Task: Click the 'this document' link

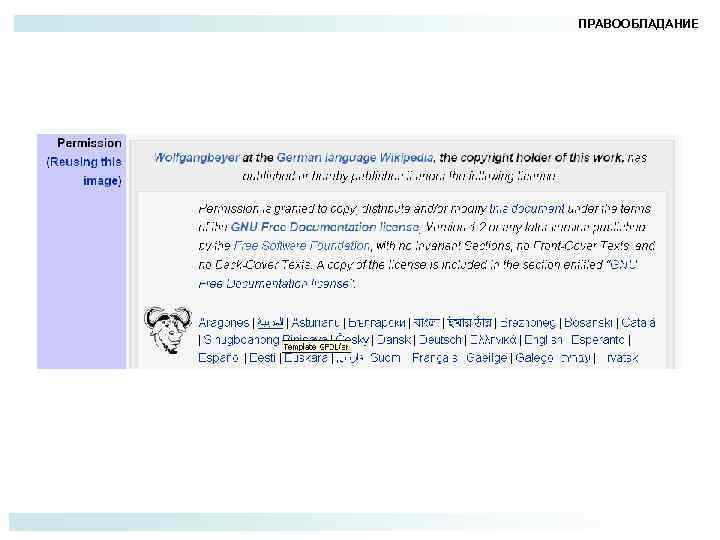Action: (x=526, y=209)
